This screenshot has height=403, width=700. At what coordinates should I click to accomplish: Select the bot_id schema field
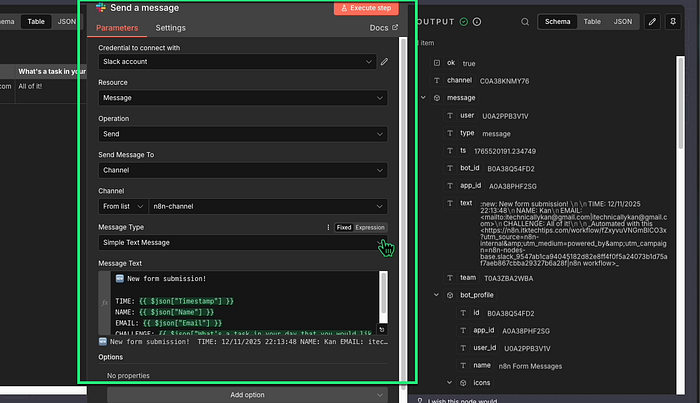pyautogui.click(x=470, y=168)
